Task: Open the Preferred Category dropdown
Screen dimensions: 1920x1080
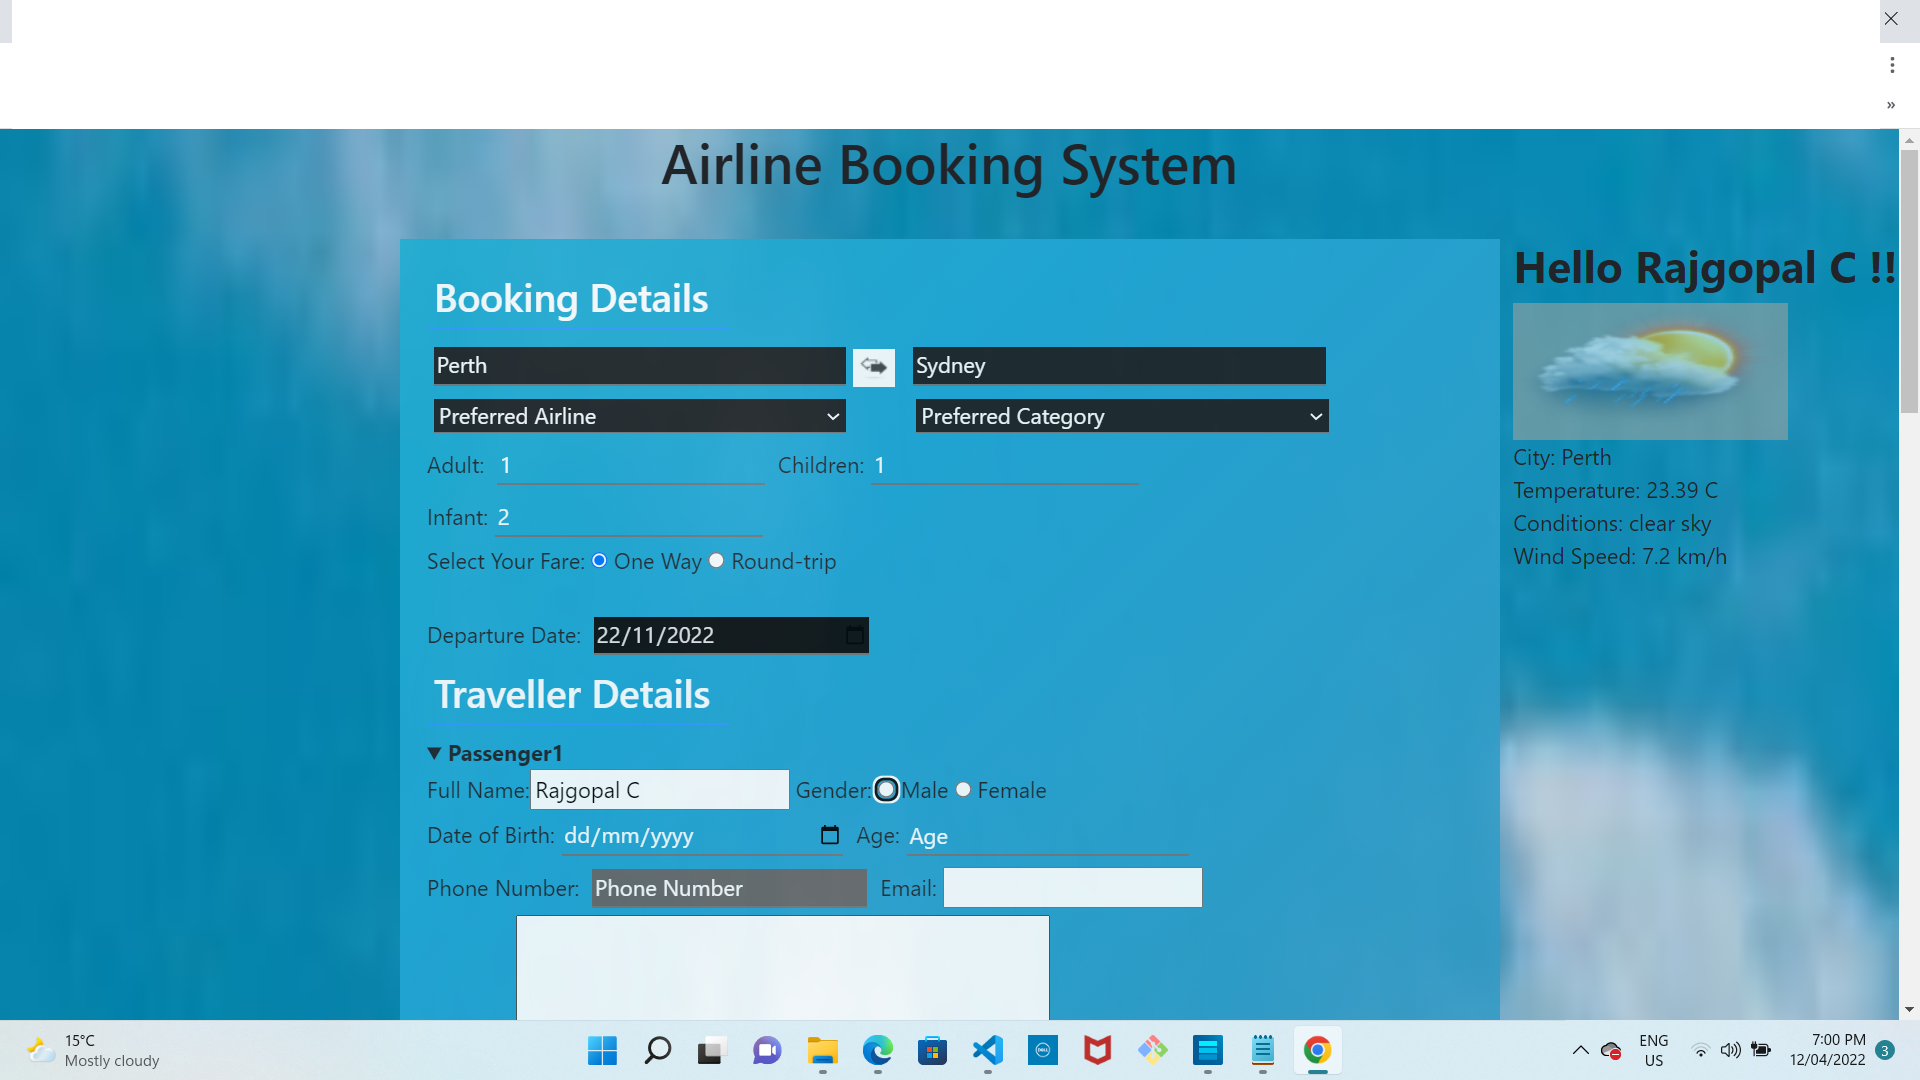Action: click(1121, 416)
